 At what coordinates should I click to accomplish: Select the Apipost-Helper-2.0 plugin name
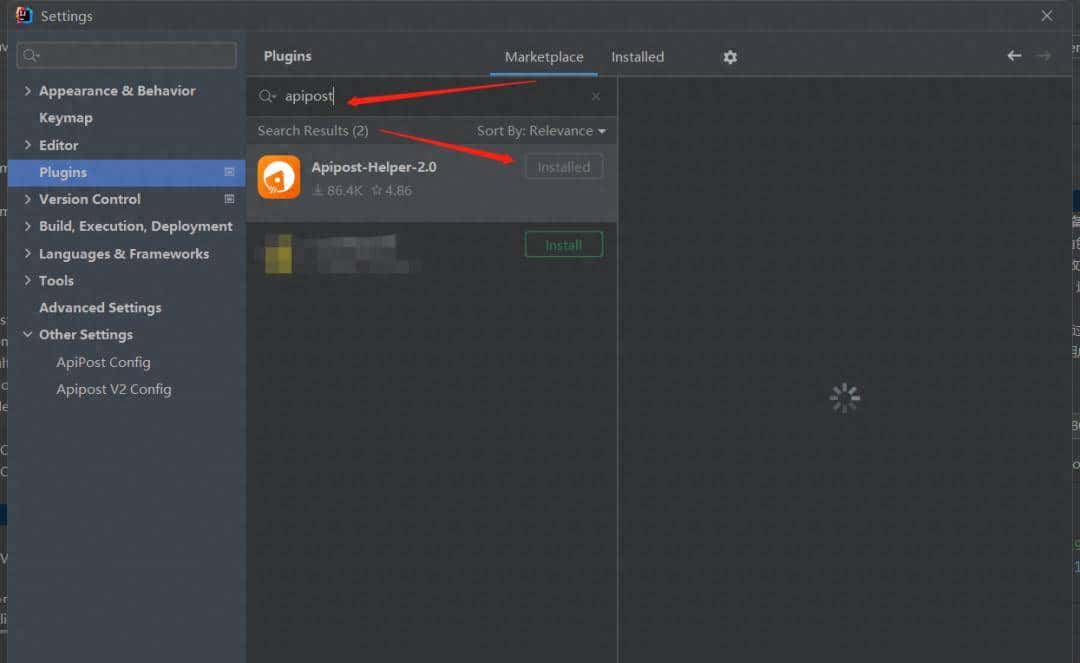373,167
